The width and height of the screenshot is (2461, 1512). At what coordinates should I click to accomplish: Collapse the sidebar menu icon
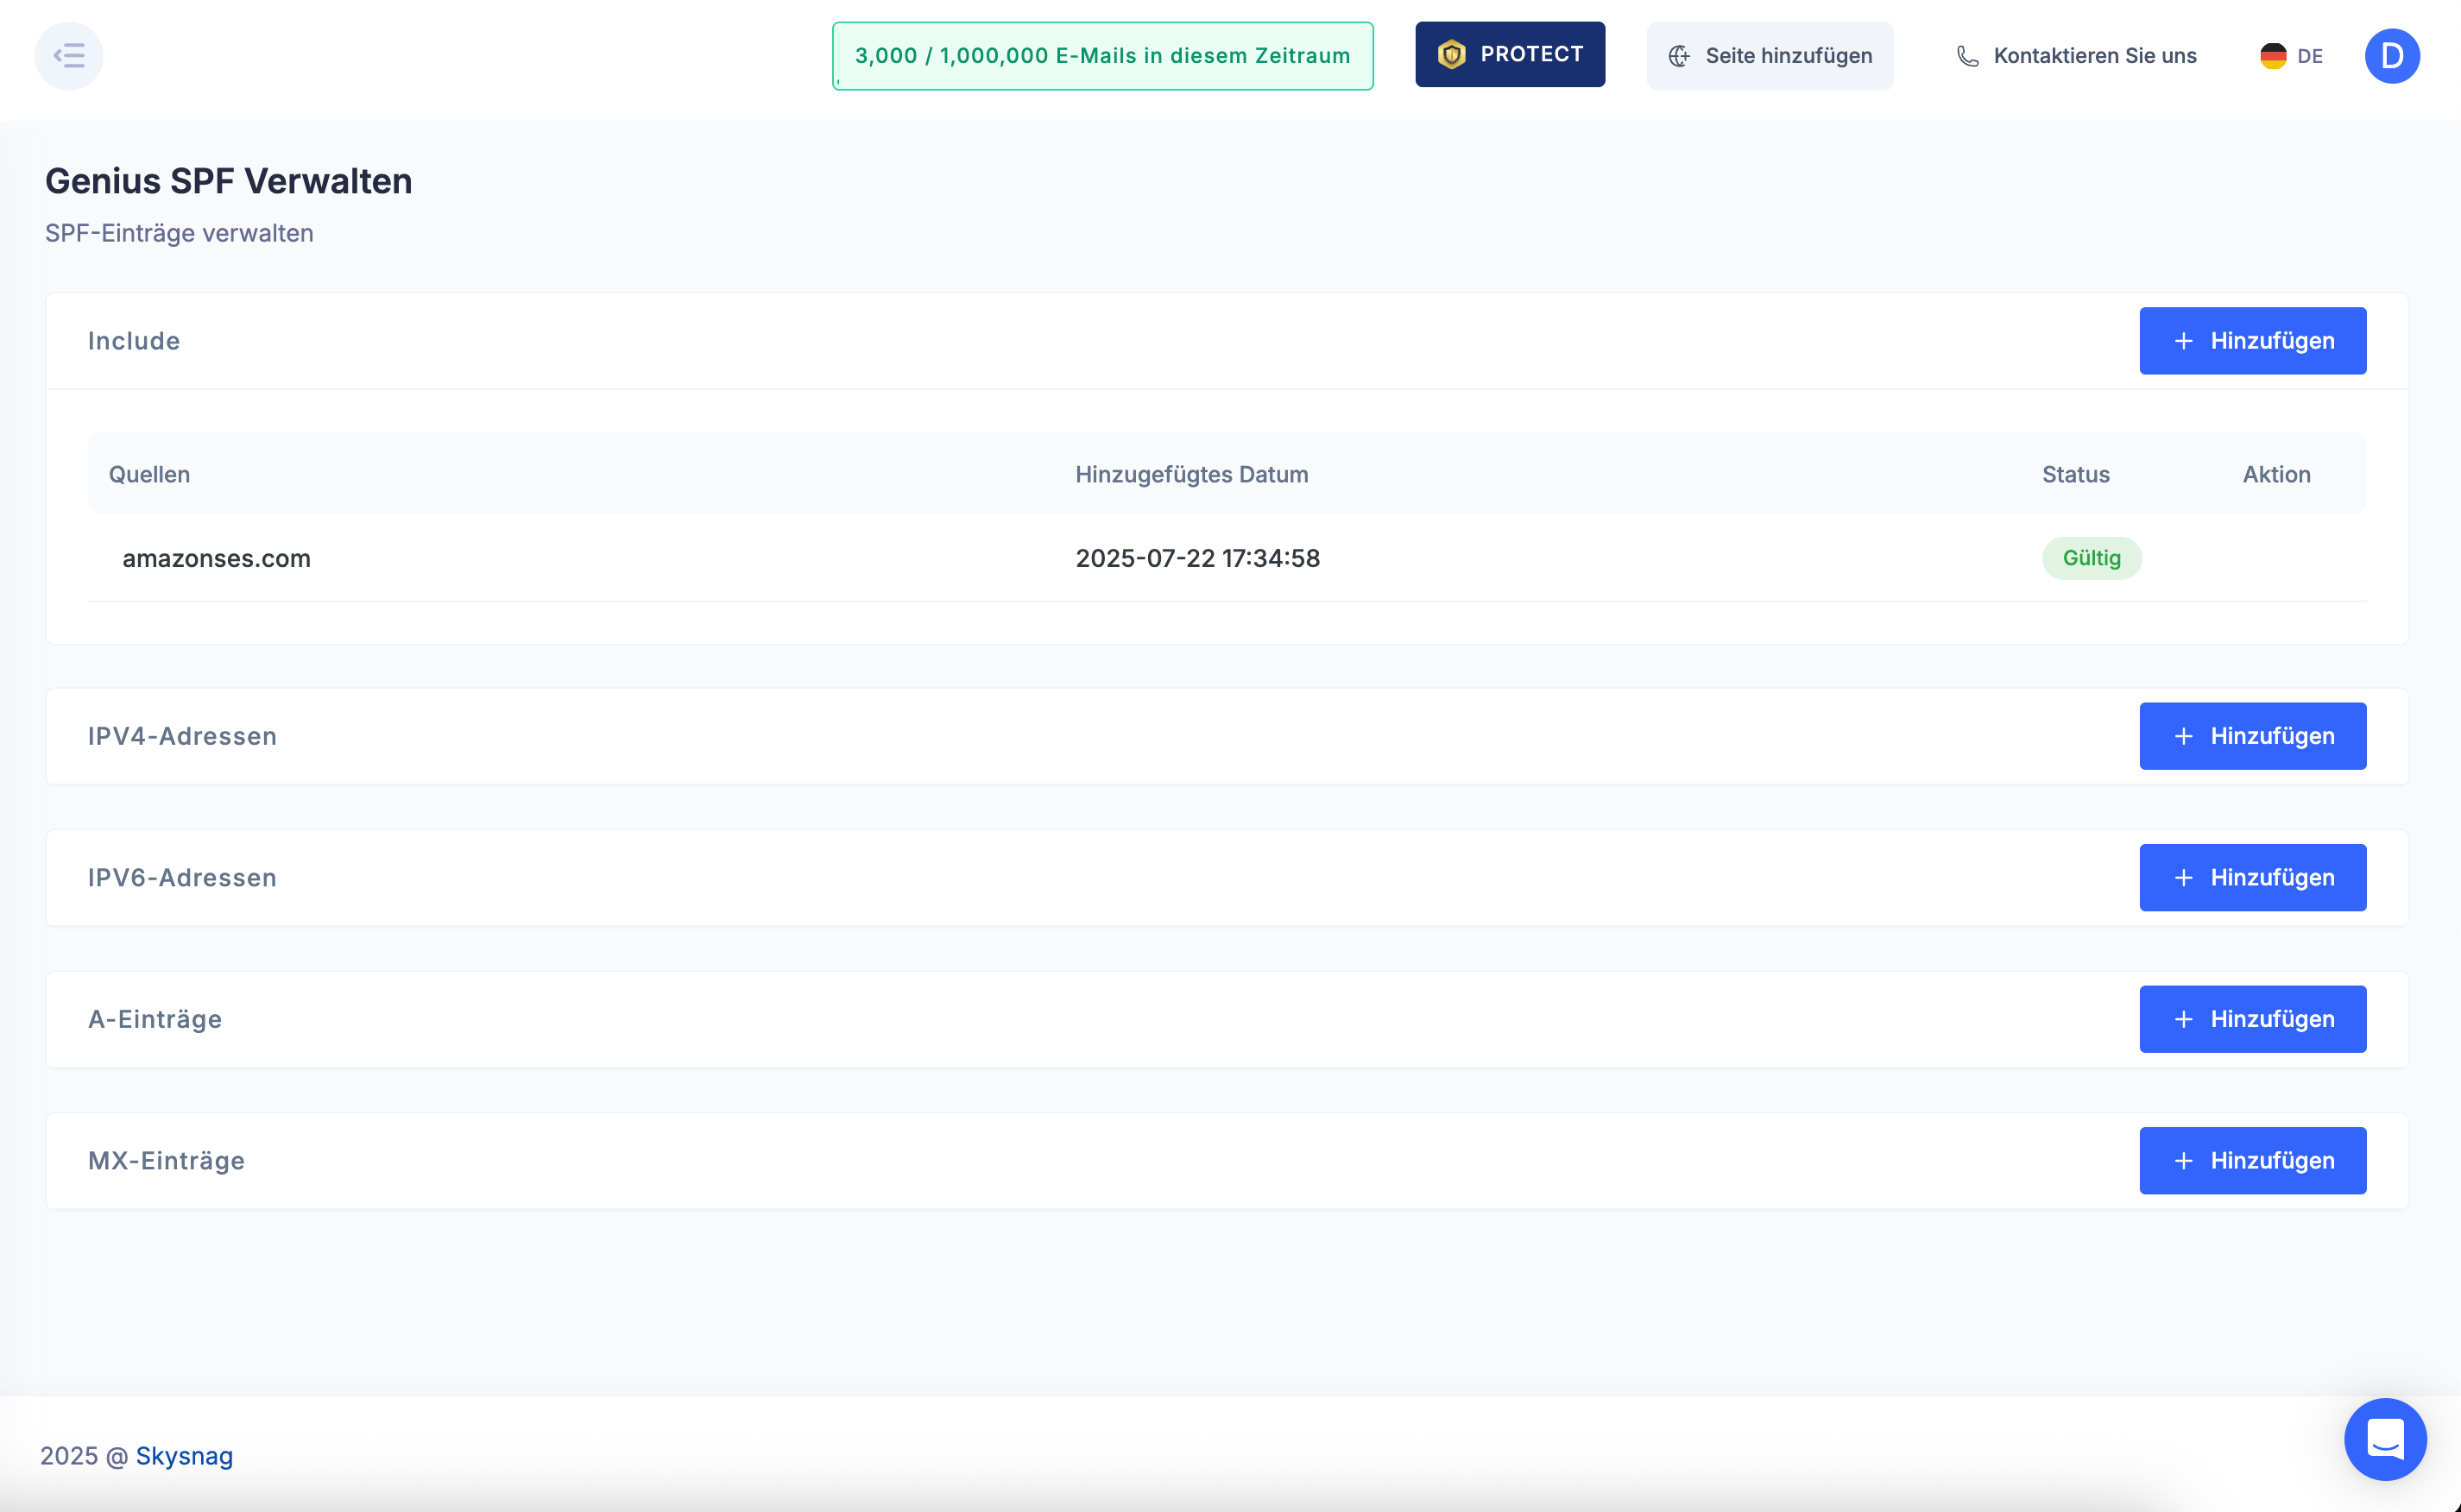(68, 56)
